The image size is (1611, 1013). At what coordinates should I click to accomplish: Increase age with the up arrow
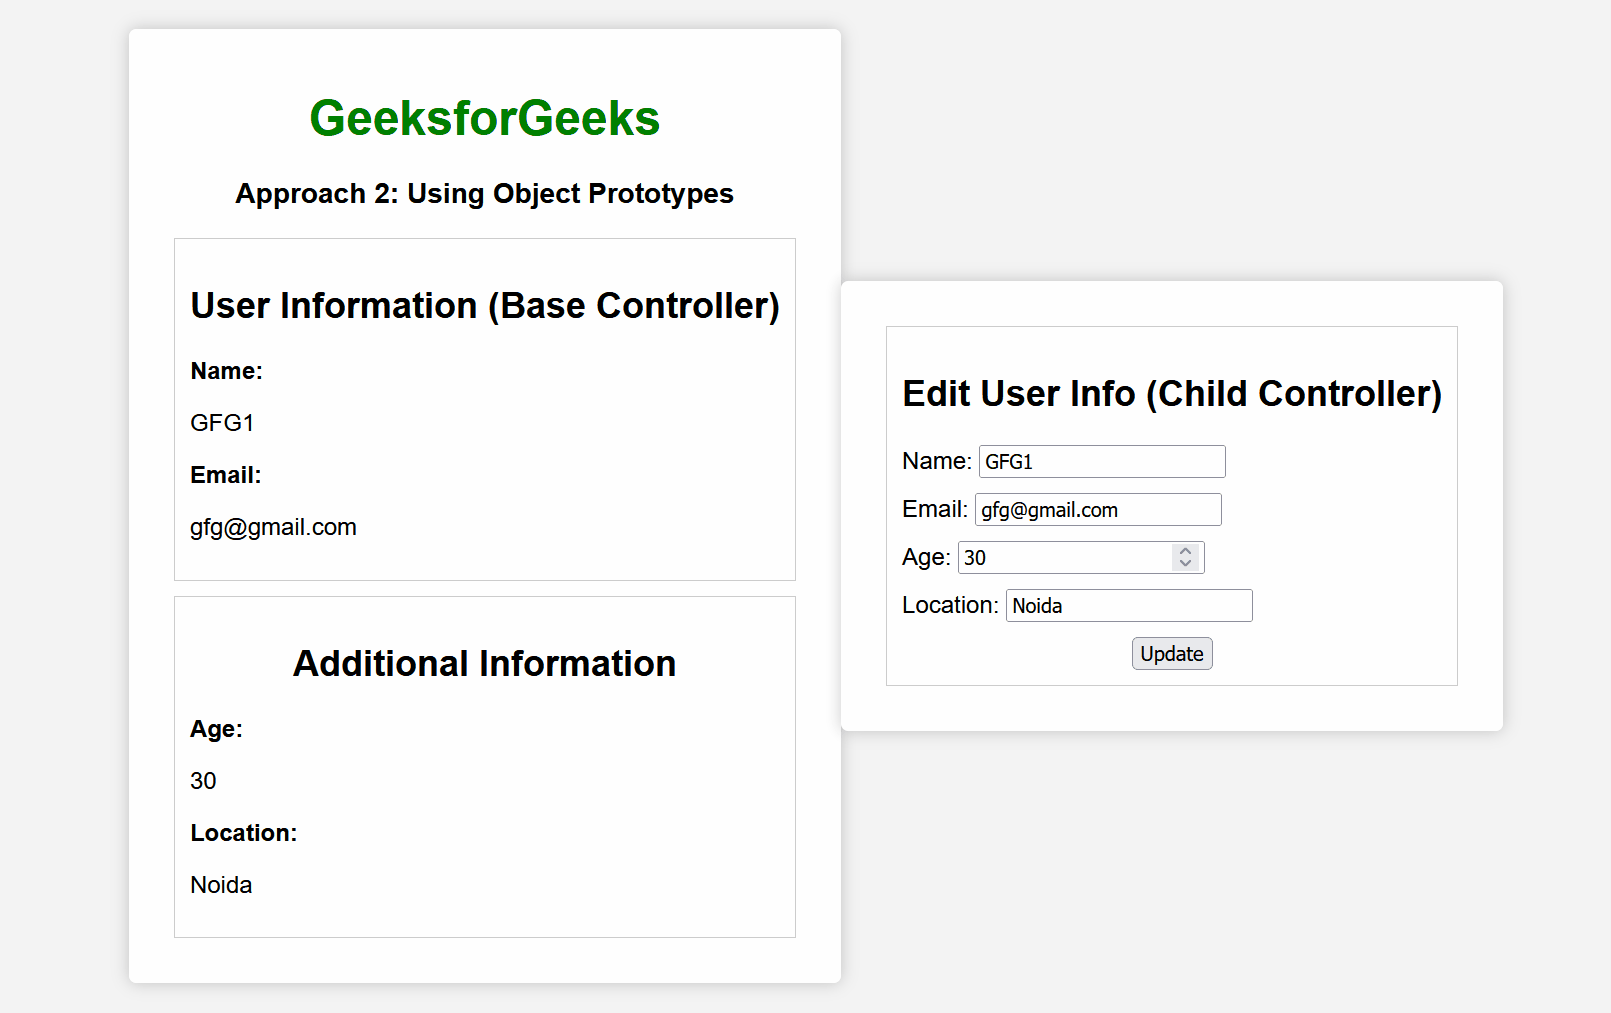click(x=1185, y=551)
